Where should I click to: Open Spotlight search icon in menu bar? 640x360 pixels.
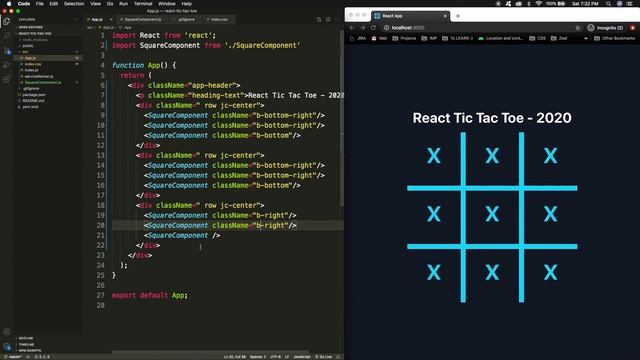pos(608,3)
